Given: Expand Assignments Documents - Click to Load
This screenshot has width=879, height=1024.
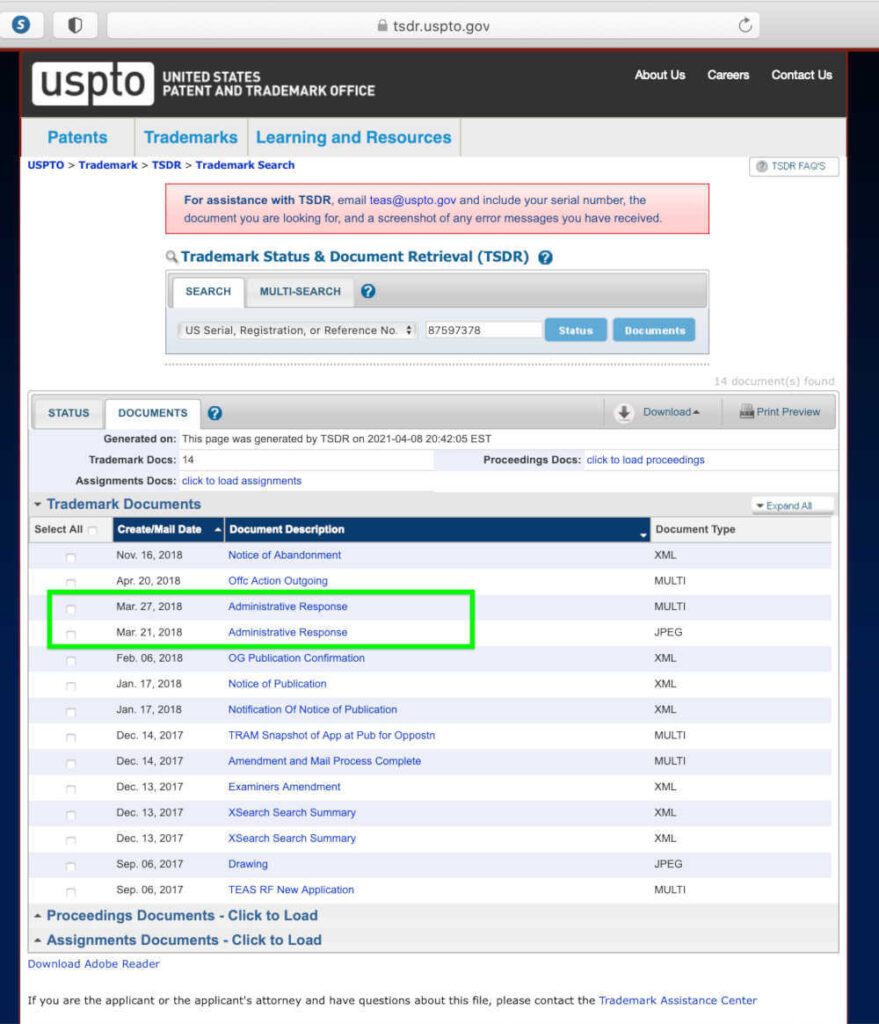Looking at the screenshot, I should pyautogui.click(x=184, y=940).
